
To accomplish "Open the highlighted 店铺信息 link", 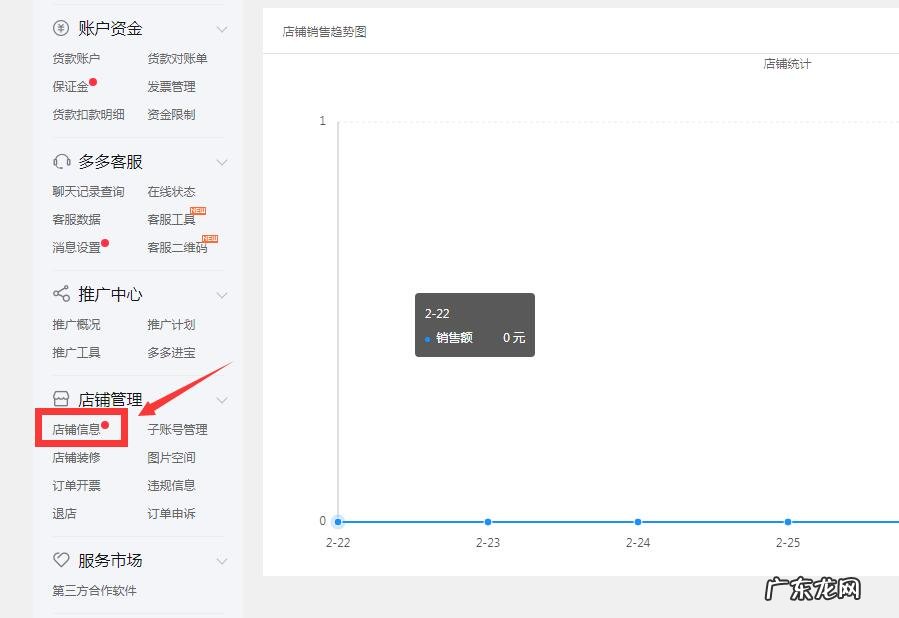I will tap(79, 428).
